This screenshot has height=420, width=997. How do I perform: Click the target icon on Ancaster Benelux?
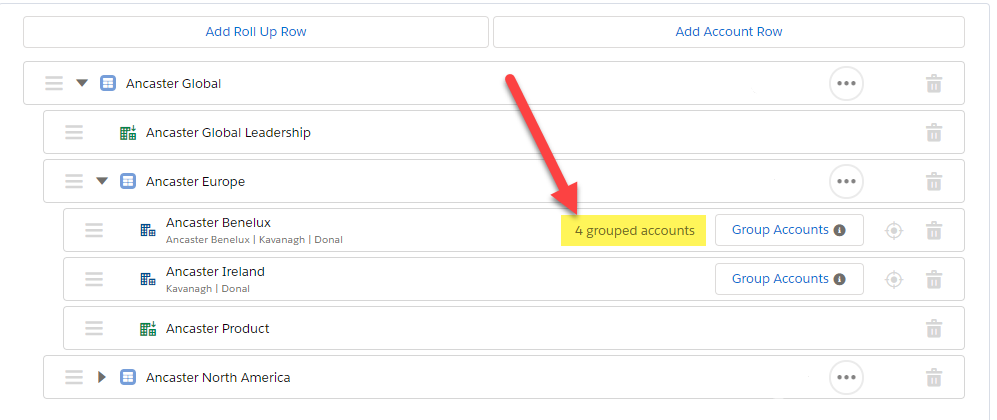[x=894, y=231]
